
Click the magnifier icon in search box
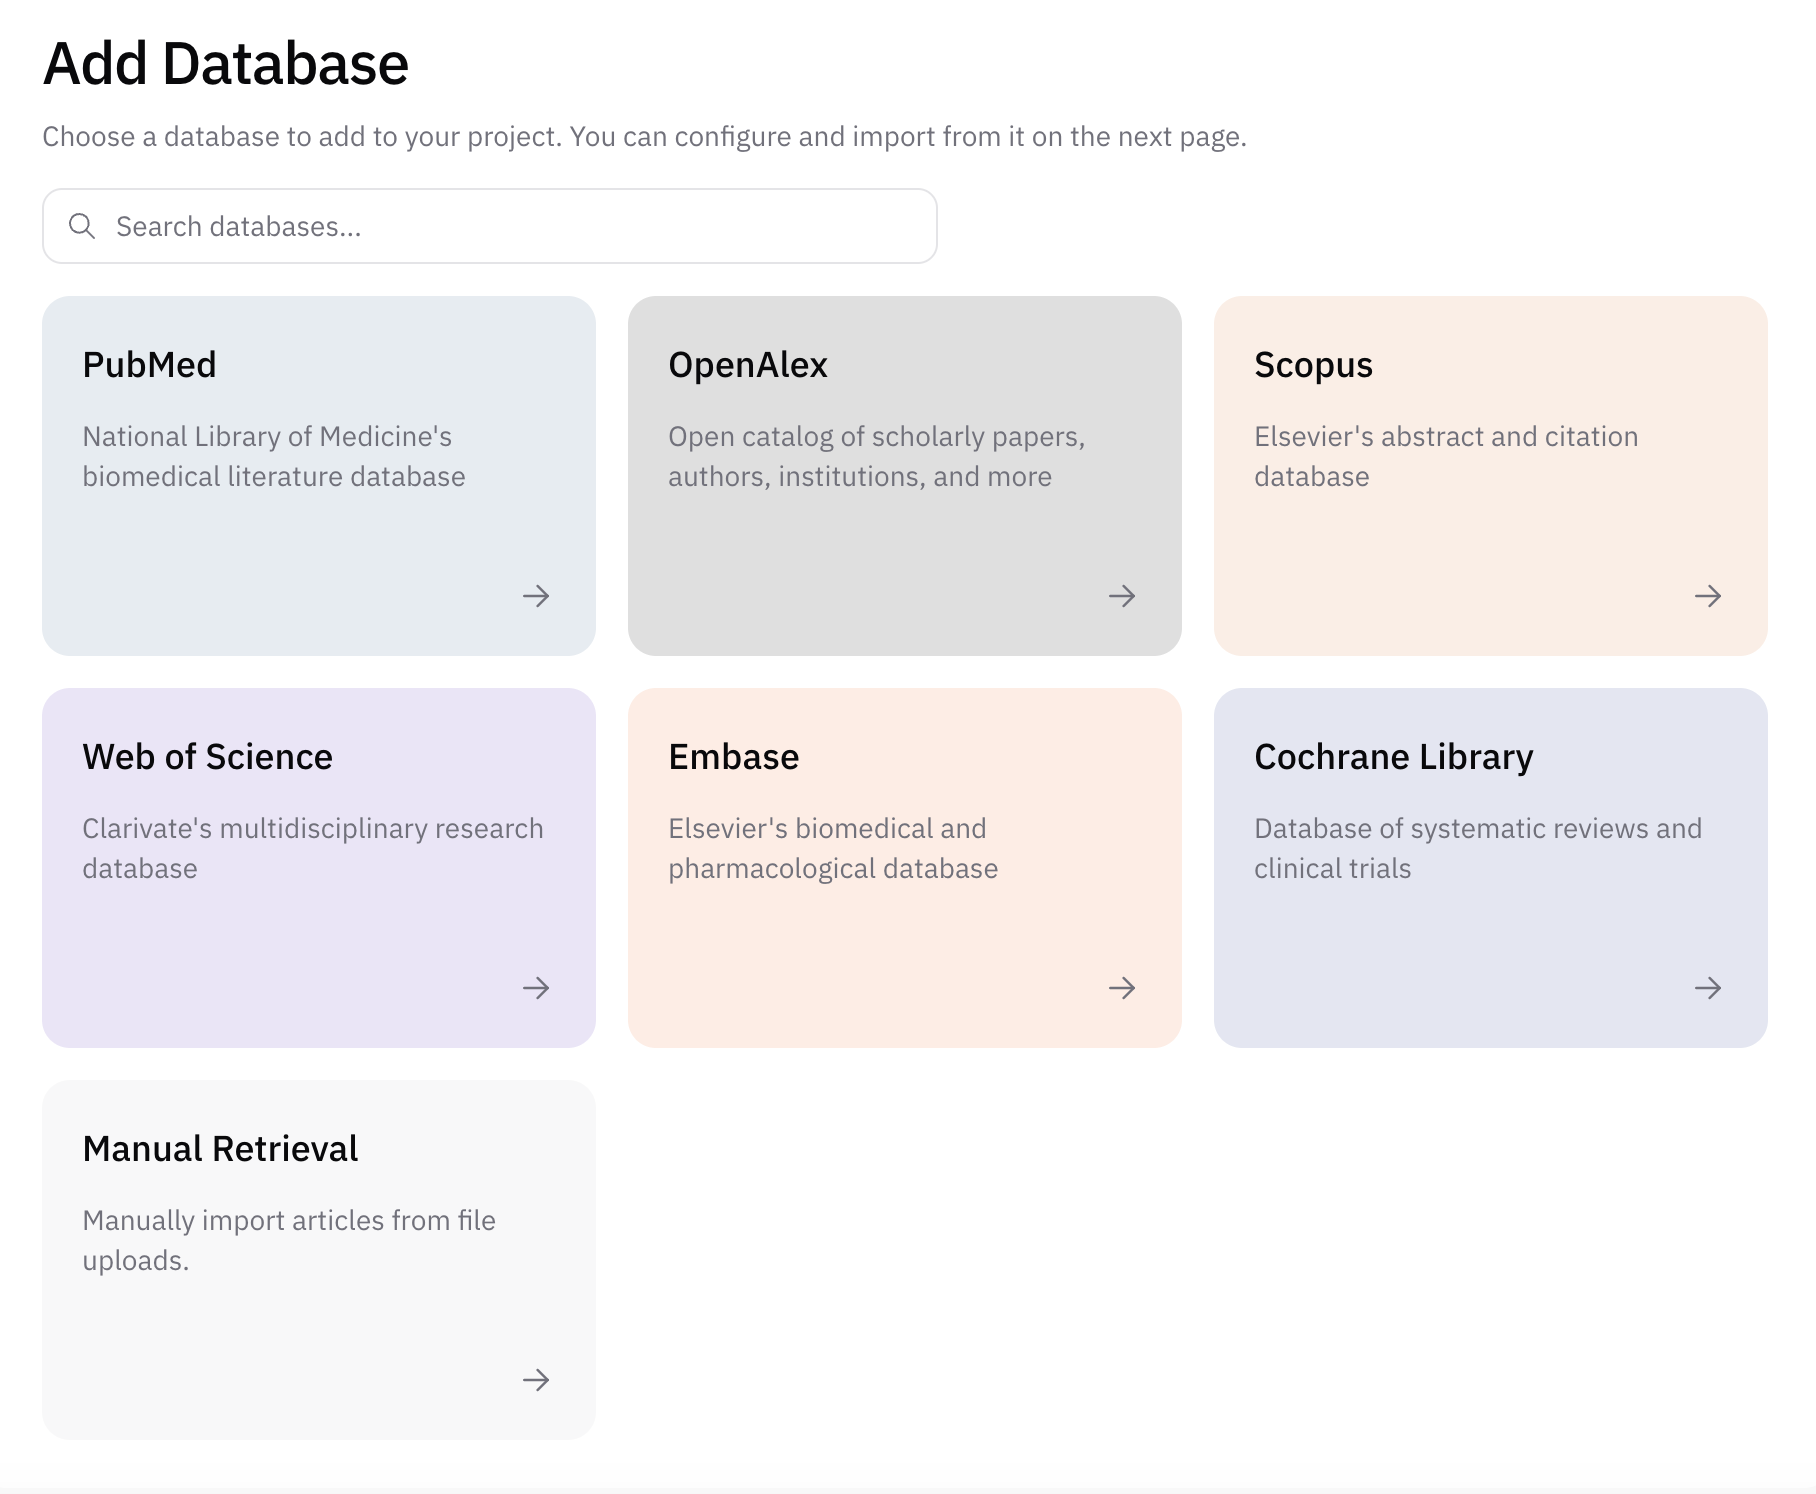tap(82, 226)
